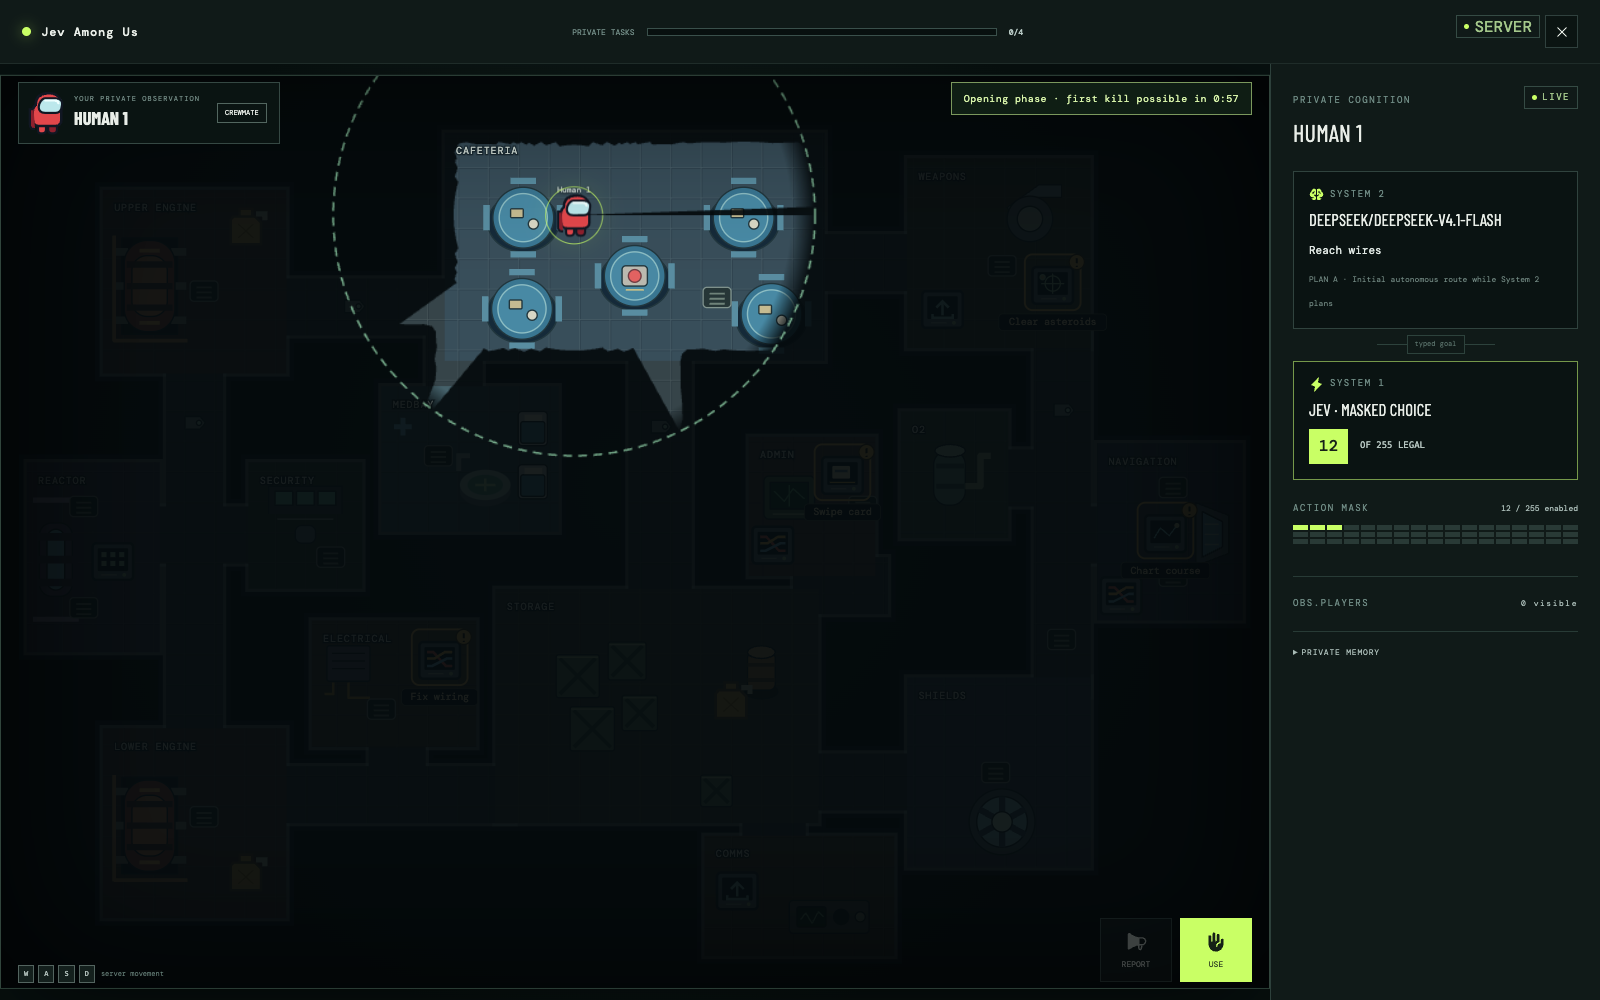Click the security camera monitors icon
This screenshot has height=1000, width=1600.
tap(305, 498)
